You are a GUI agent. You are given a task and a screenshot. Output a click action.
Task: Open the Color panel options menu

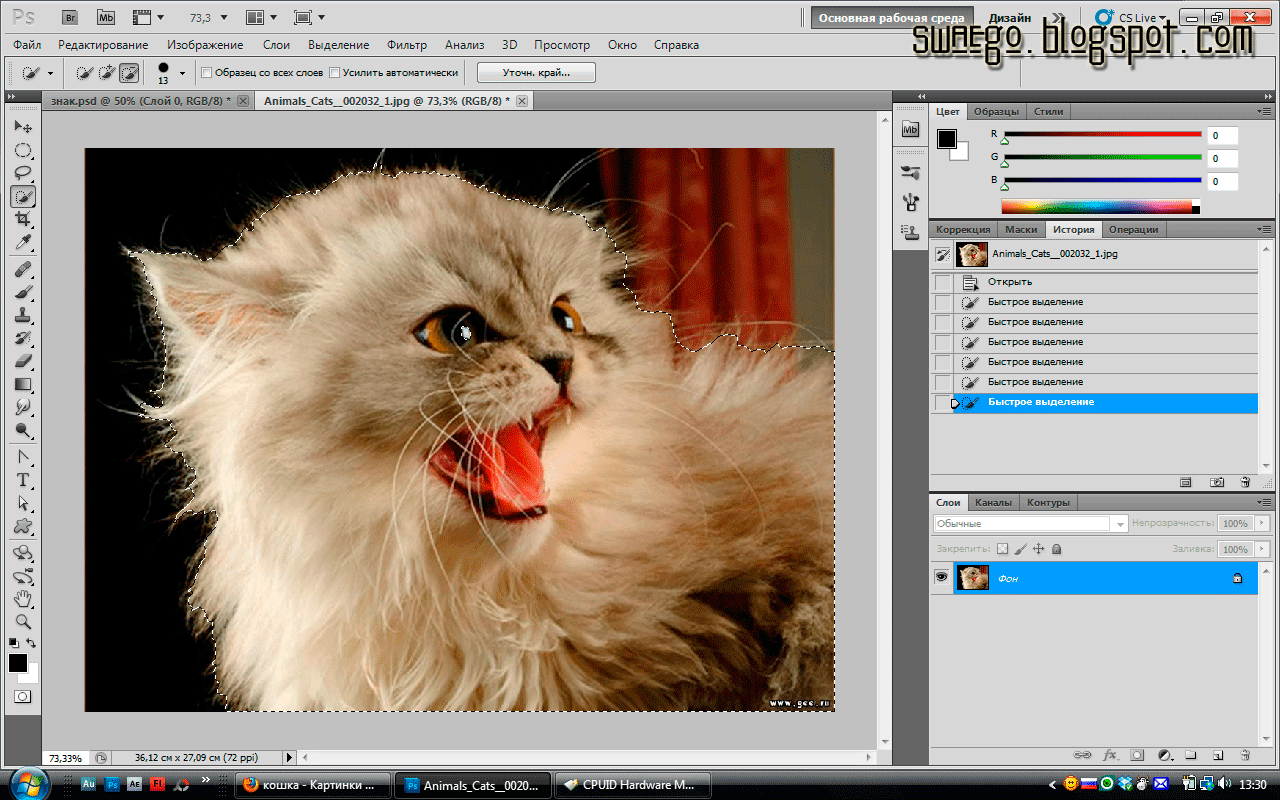[x=1265, y=111]
